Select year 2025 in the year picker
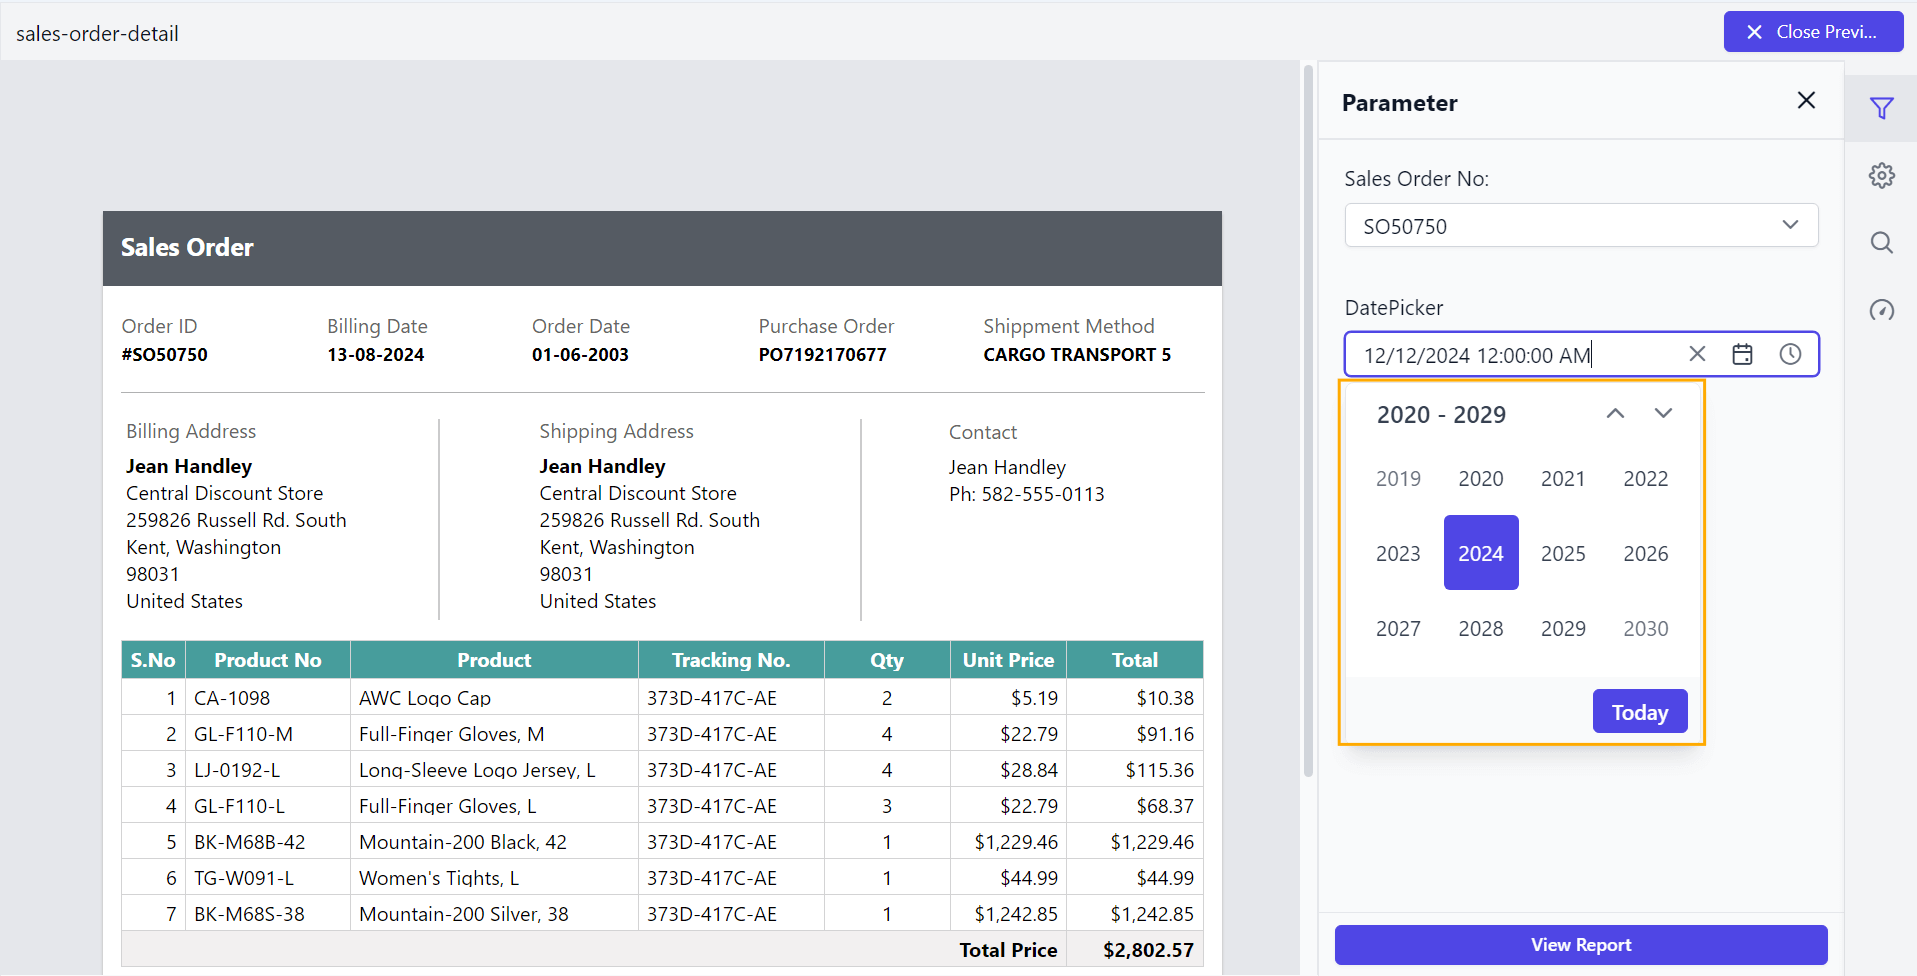Image resolution: width=1917 pixels, height=976 pixels. point(1563,553)
